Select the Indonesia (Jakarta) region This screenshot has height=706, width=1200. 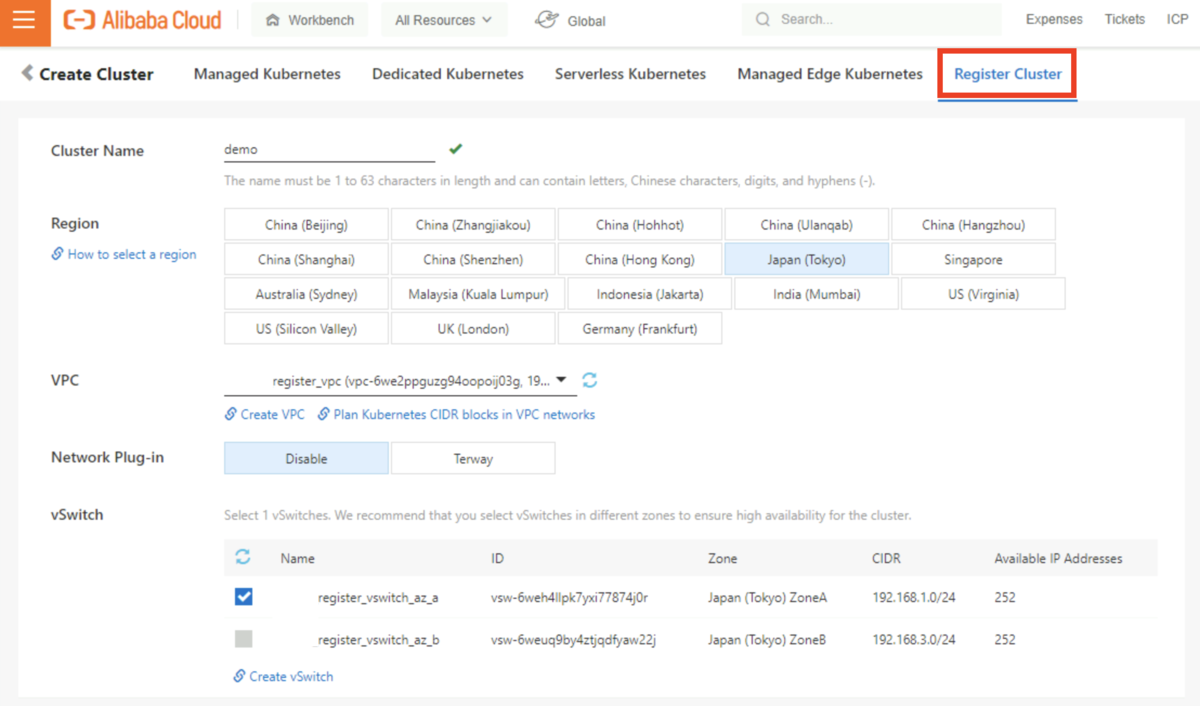650,294
